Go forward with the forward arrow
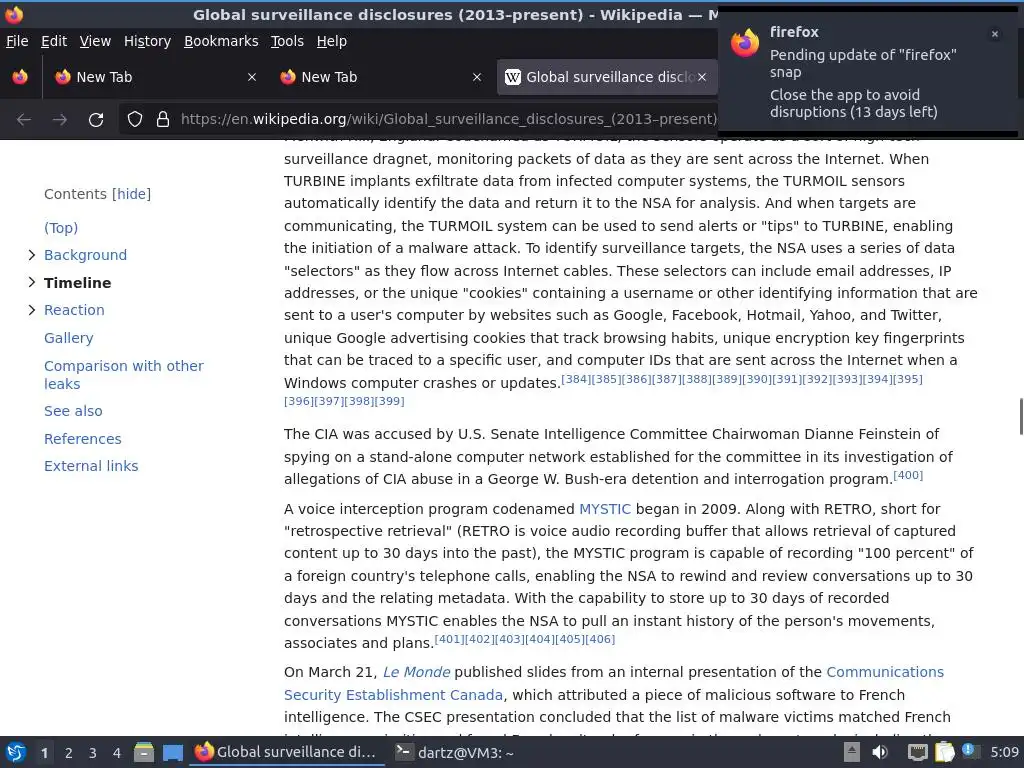The height and width of the screenshot is (768, 1024). tap(60, 120)
